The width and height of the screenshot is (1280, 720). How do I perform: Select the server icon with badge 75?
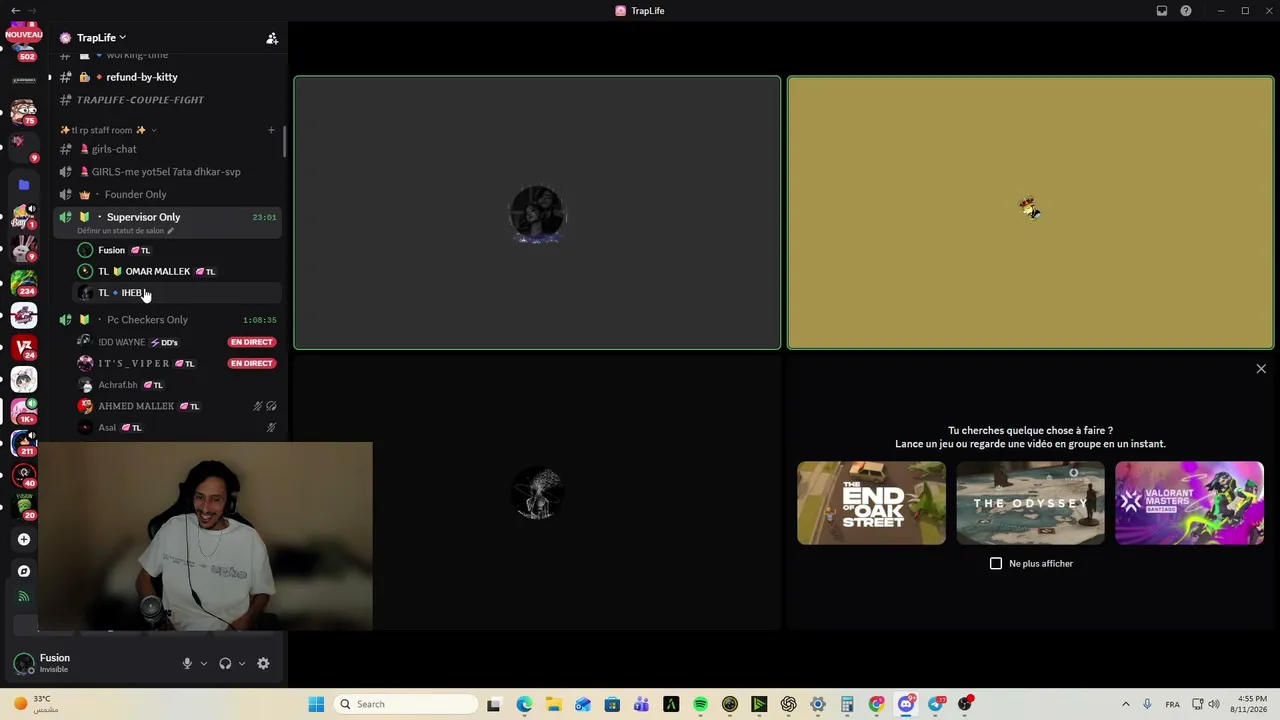coord(24,112)
